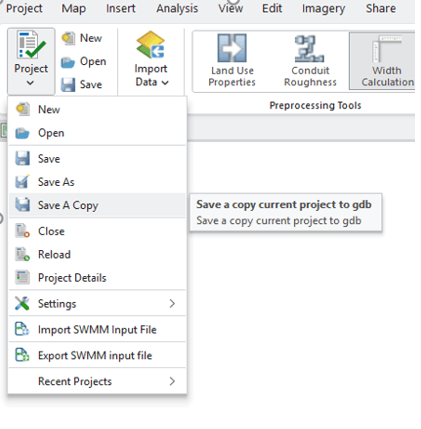Click the Project checklist icon in ribbon
The image size is (421, 429).
click(31, 45)
